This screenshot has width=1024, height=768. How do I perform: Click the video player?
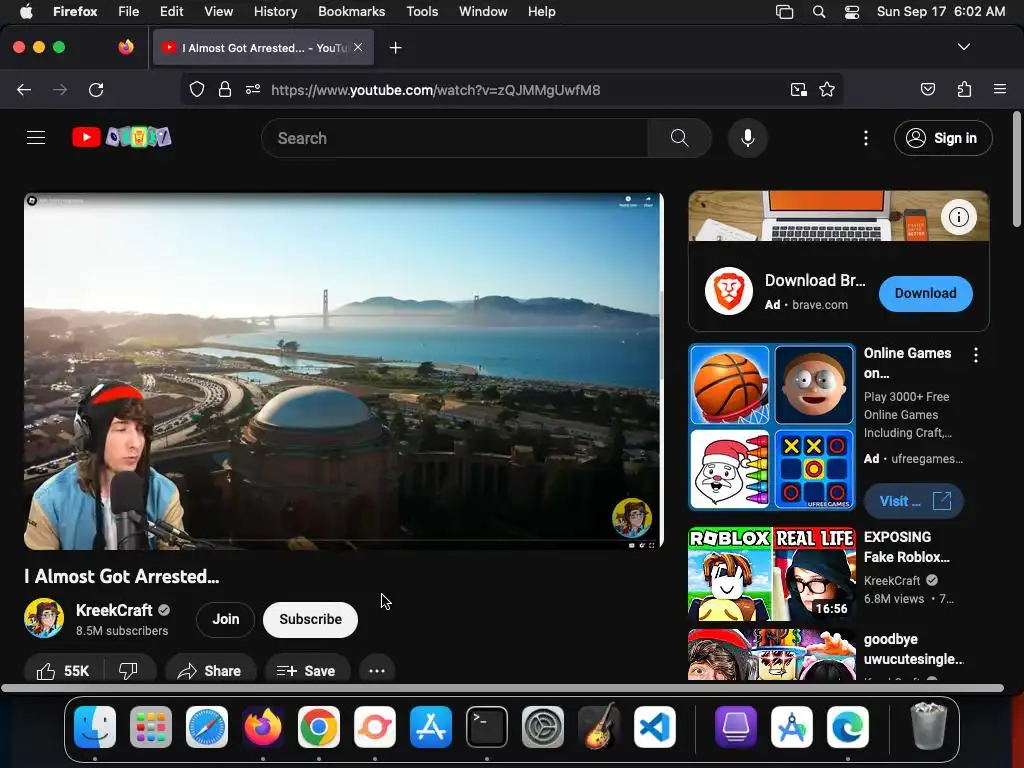pyautogui.click(x=344, y=370)
